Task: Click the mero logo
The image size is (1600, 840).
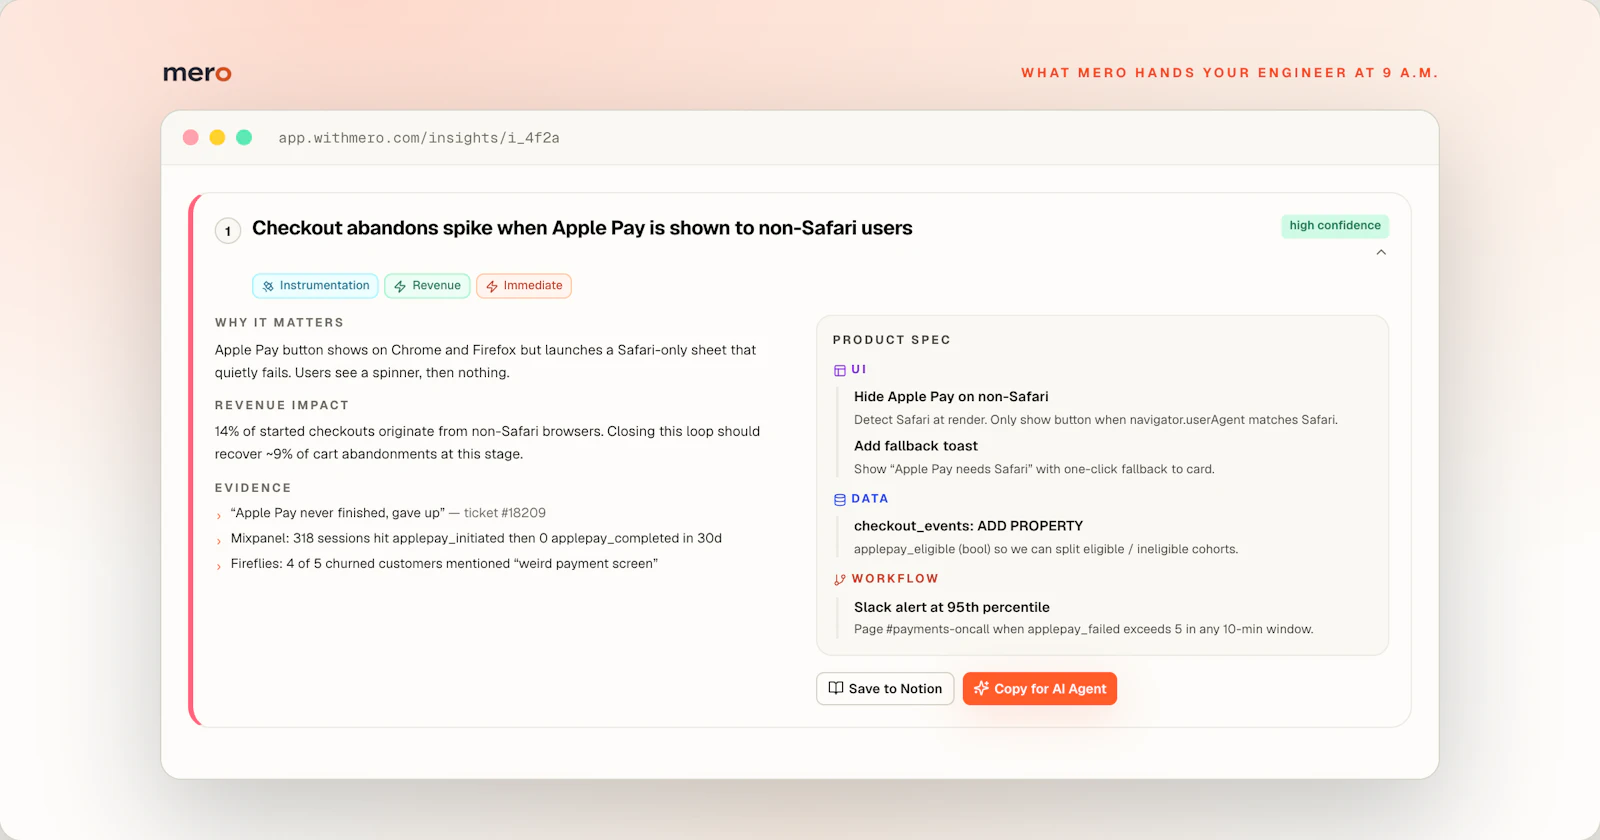Action: pyautogui.click(x=197, y=73)
